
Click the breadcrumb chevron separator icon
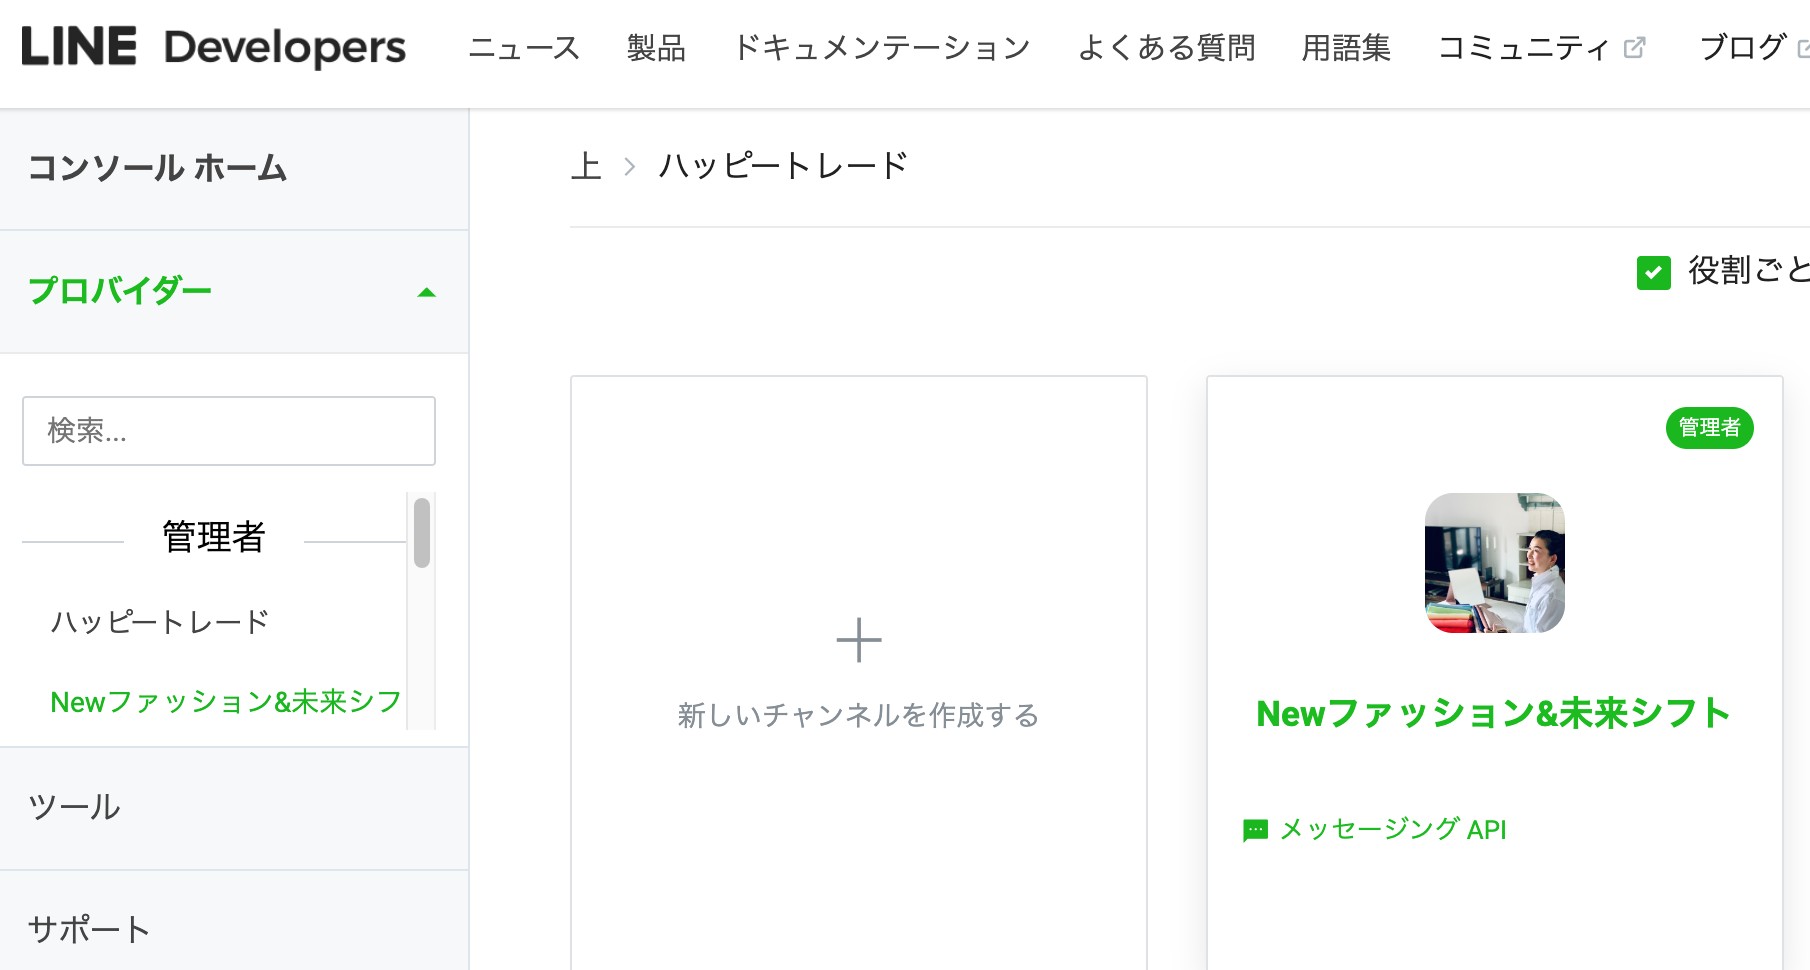(629, 166)
